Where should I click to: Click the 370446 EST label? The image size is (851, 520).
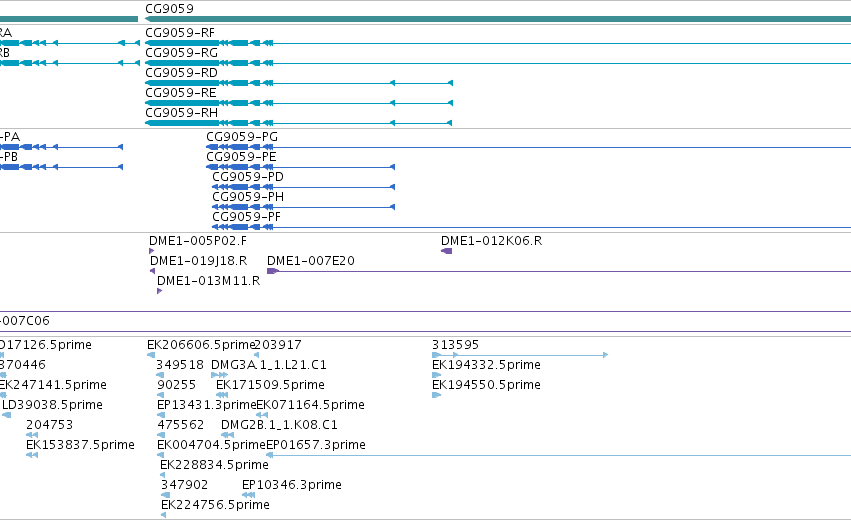tap(23, 365)
